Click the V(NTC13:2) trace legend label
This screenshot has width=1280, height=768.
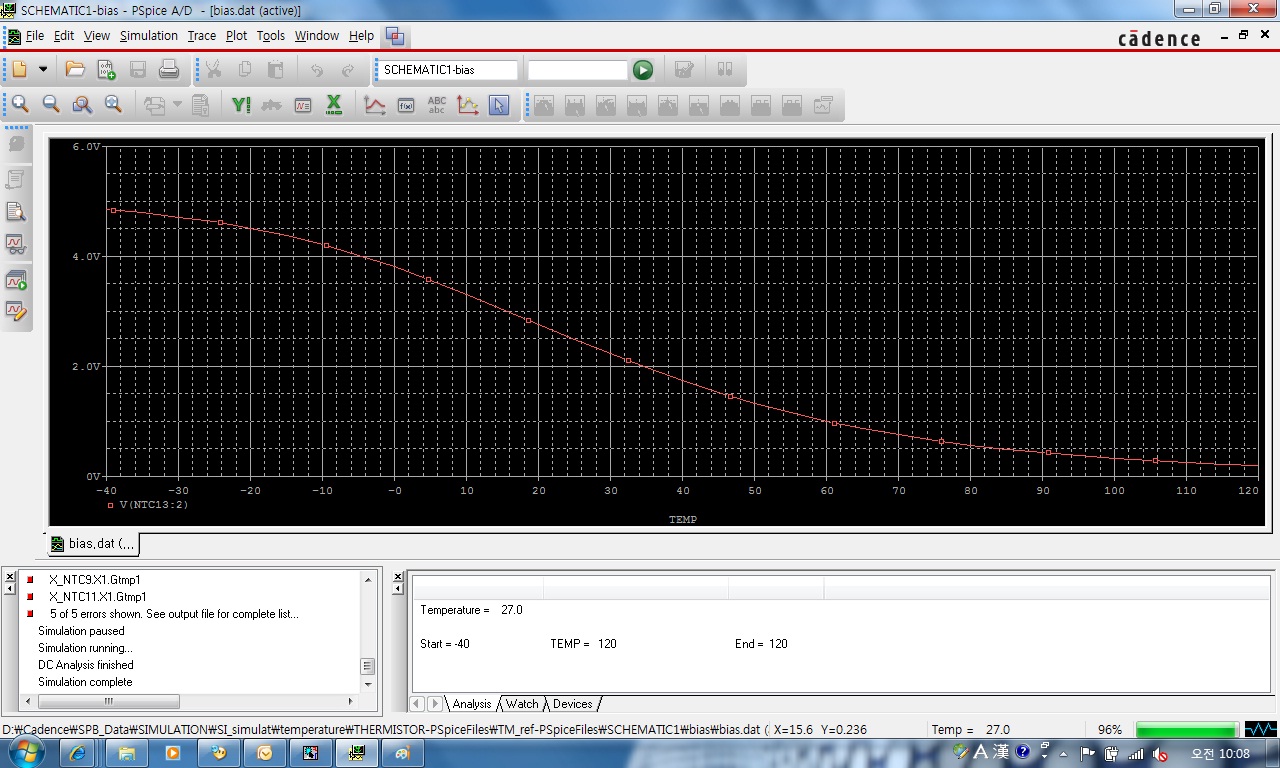153,505
